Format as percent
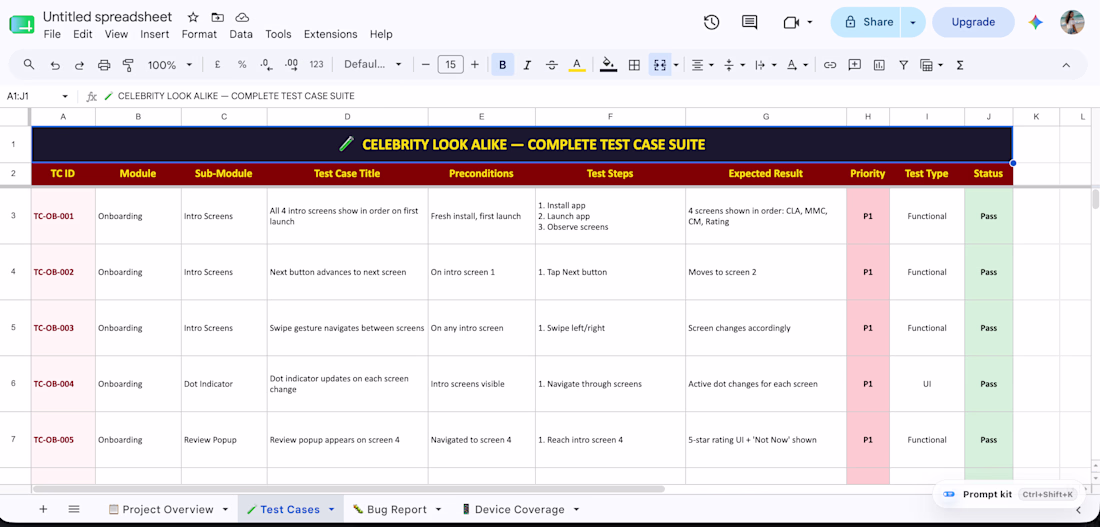Screen dimensions: 1100x527 point(242,65)
